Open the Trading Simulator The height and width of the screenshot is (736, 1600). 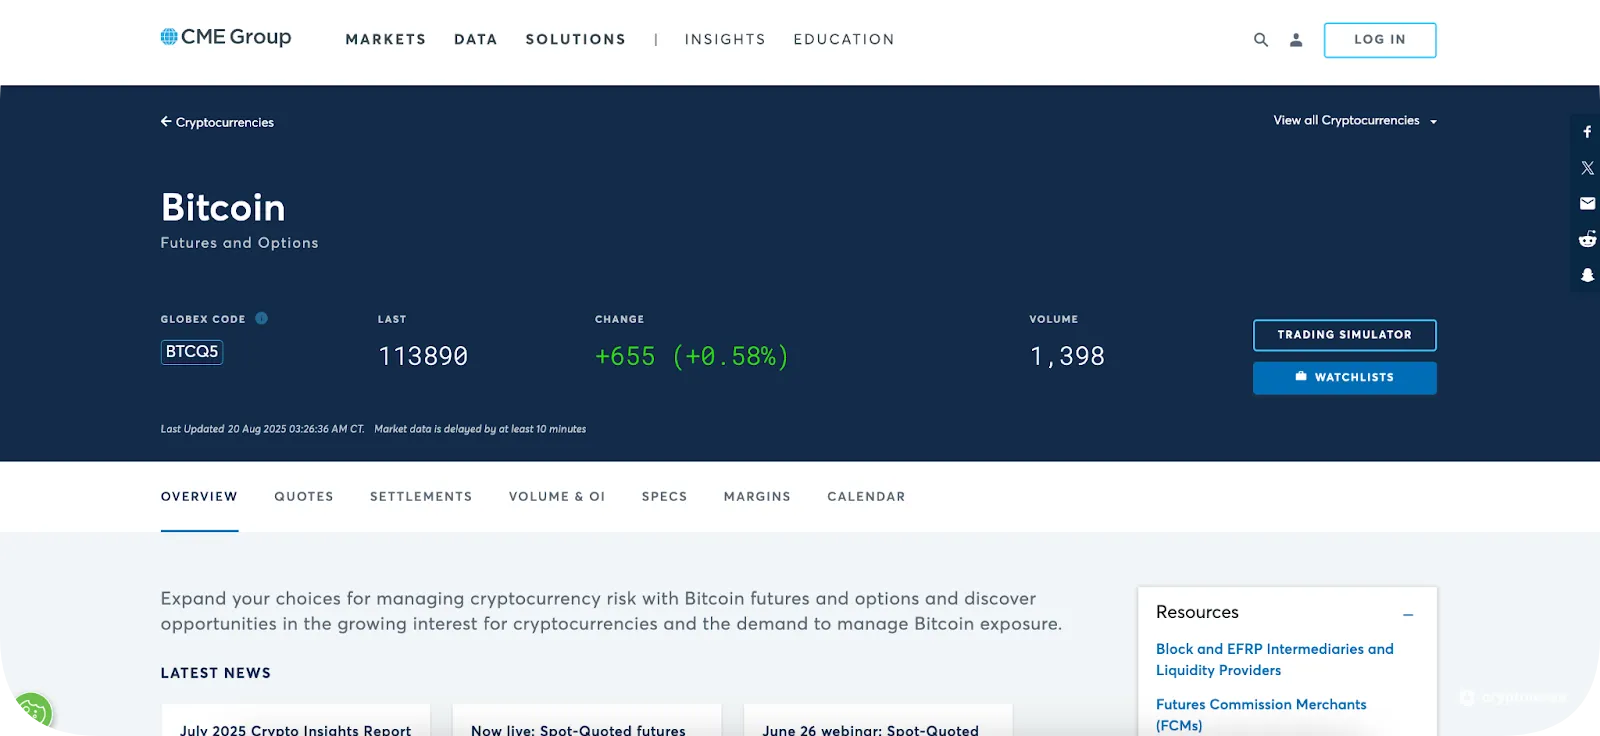click(x=1345, y=335)
